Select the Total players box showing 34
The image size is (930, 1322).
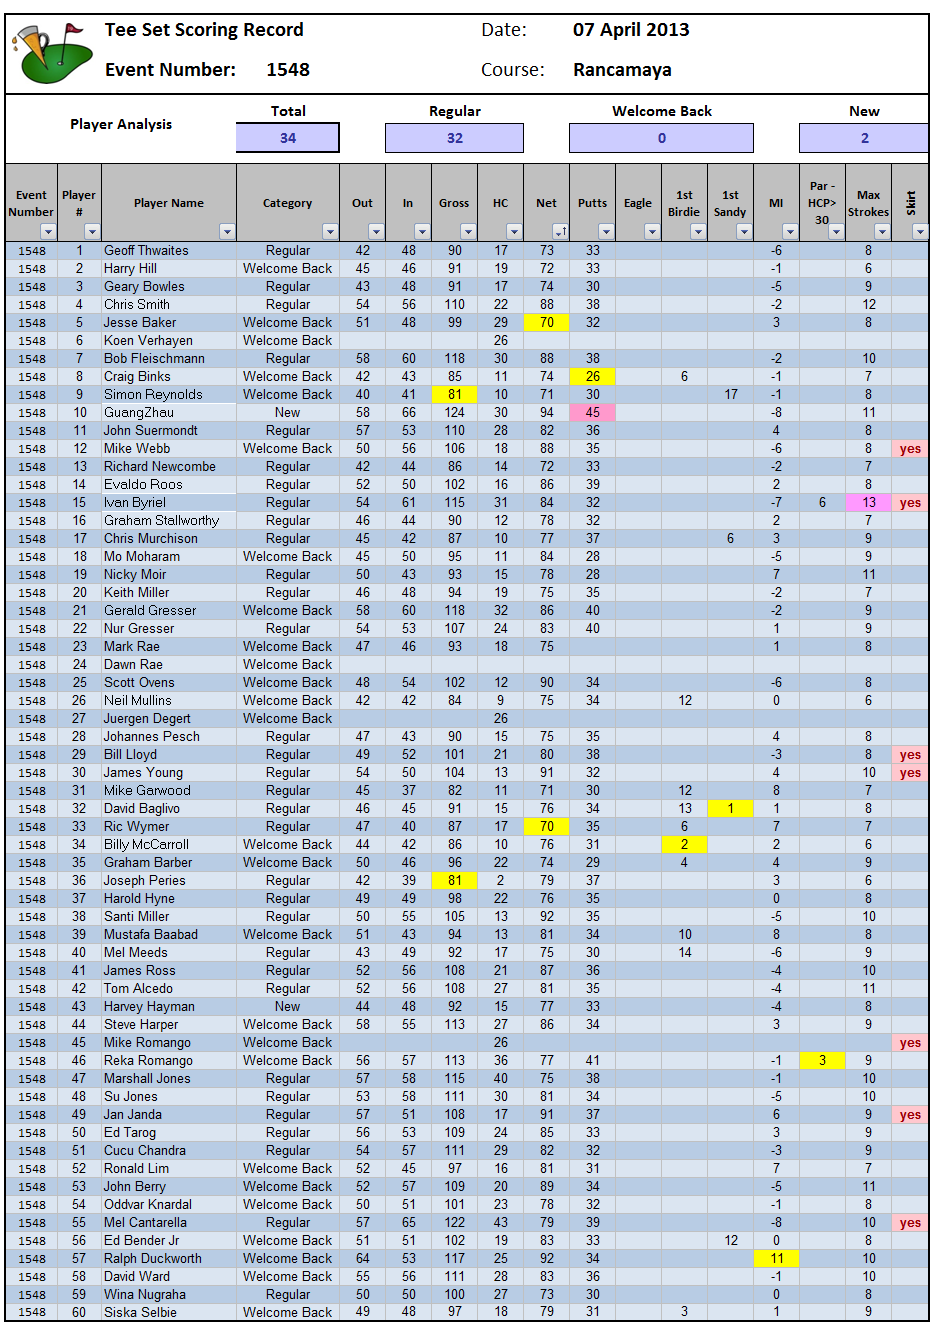point(288,138)
